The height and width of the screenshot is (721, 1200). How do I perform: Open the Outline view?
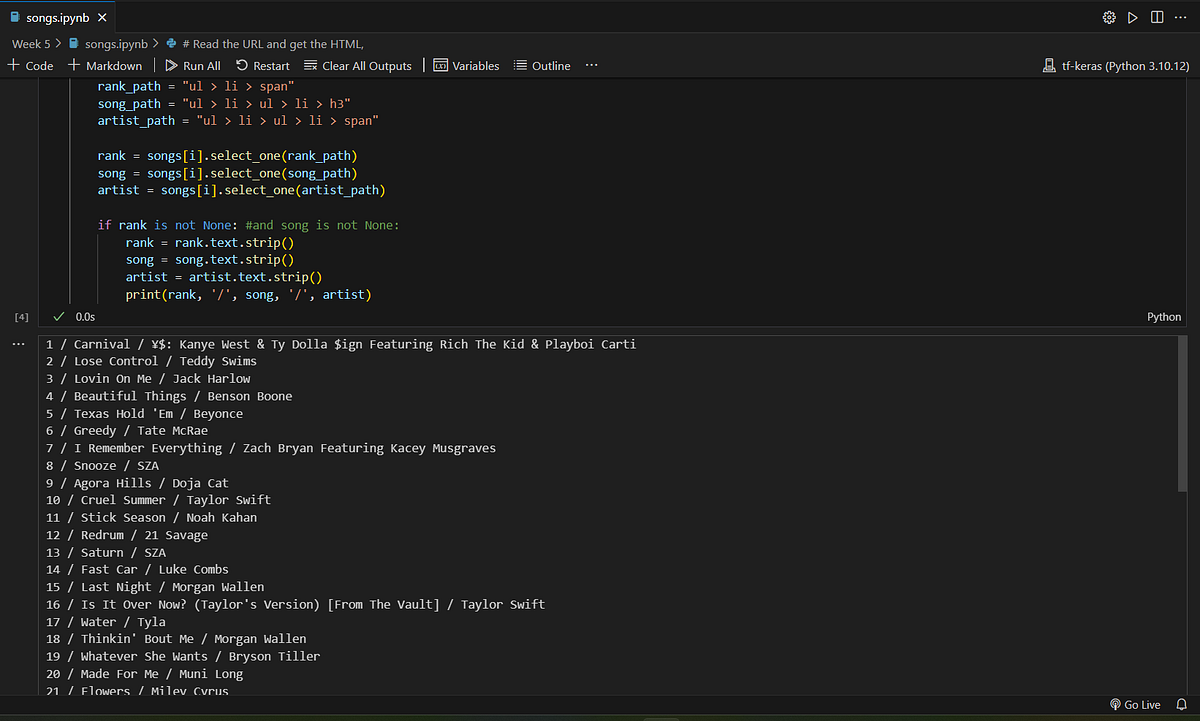(x=541, y=65)
